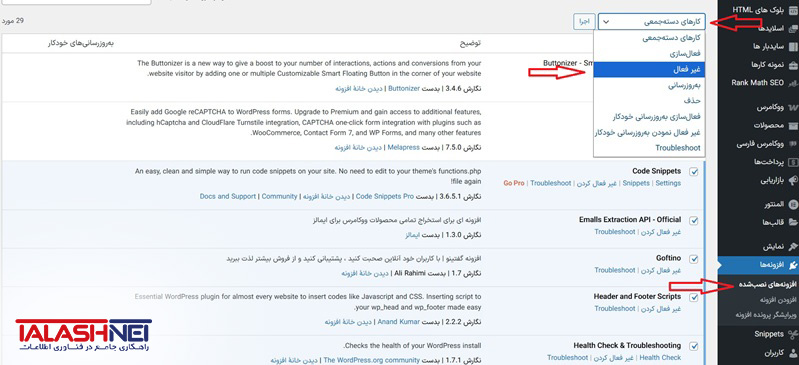
Task: Toggle the Header and Footer Scripts checkbox
Action: point(694,297)
